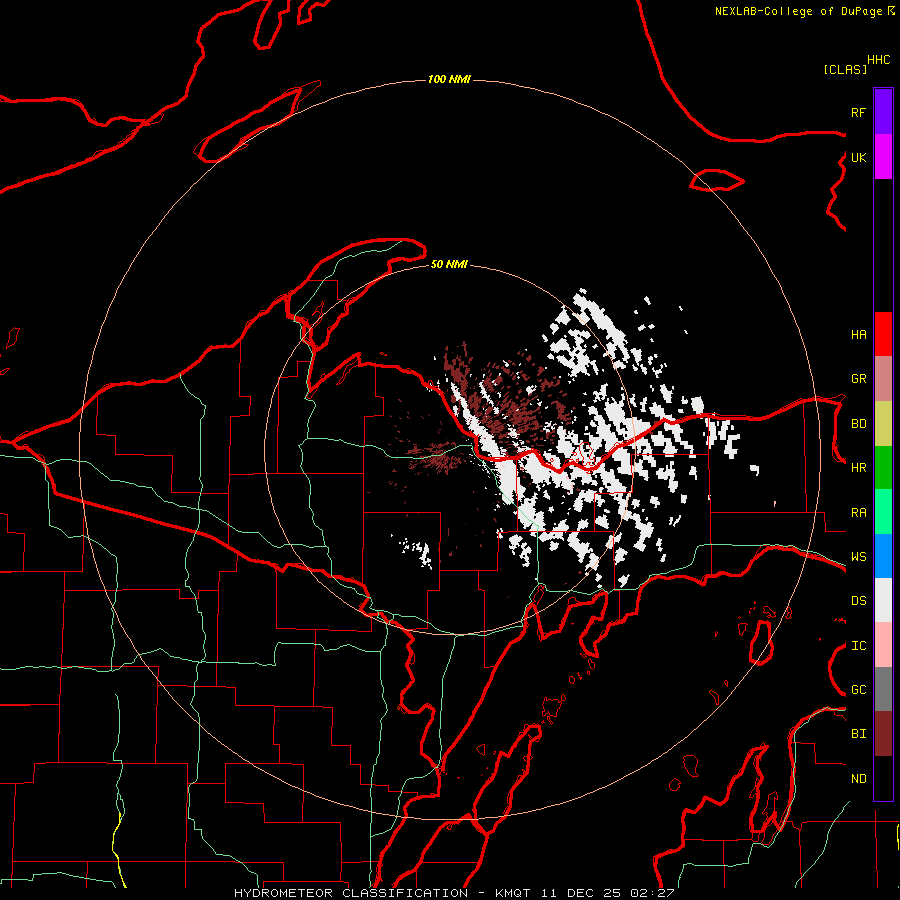Select the BD legend label

(858, 424)
